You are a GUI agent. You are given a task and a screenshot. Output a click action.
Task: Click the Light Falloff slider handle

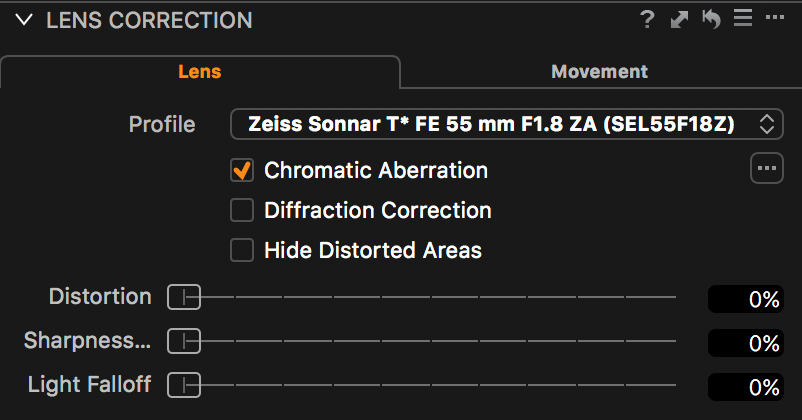click(x=184, y=385)
